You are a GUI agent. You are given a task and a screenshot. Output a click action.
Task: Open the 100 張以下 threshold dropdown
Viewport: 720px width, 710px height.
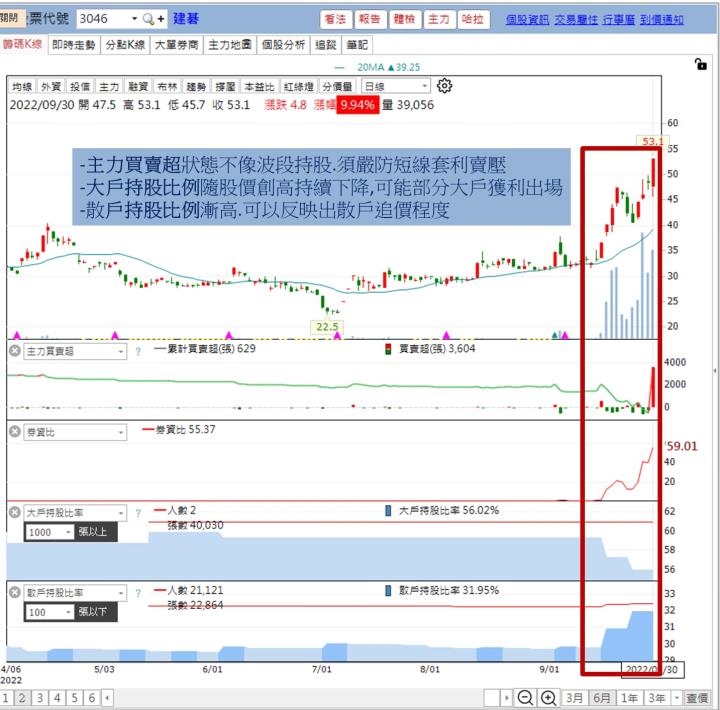50,612
